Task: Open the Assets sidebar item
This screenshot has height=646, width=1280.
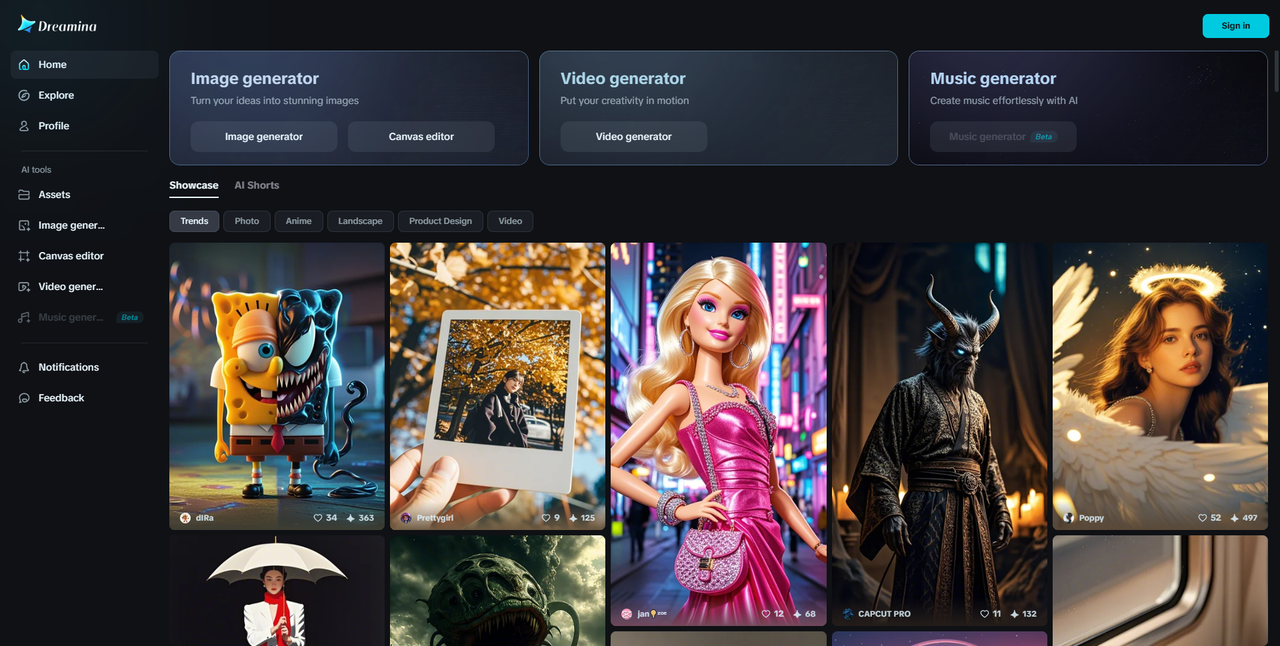Action: [x=84, y=195]
